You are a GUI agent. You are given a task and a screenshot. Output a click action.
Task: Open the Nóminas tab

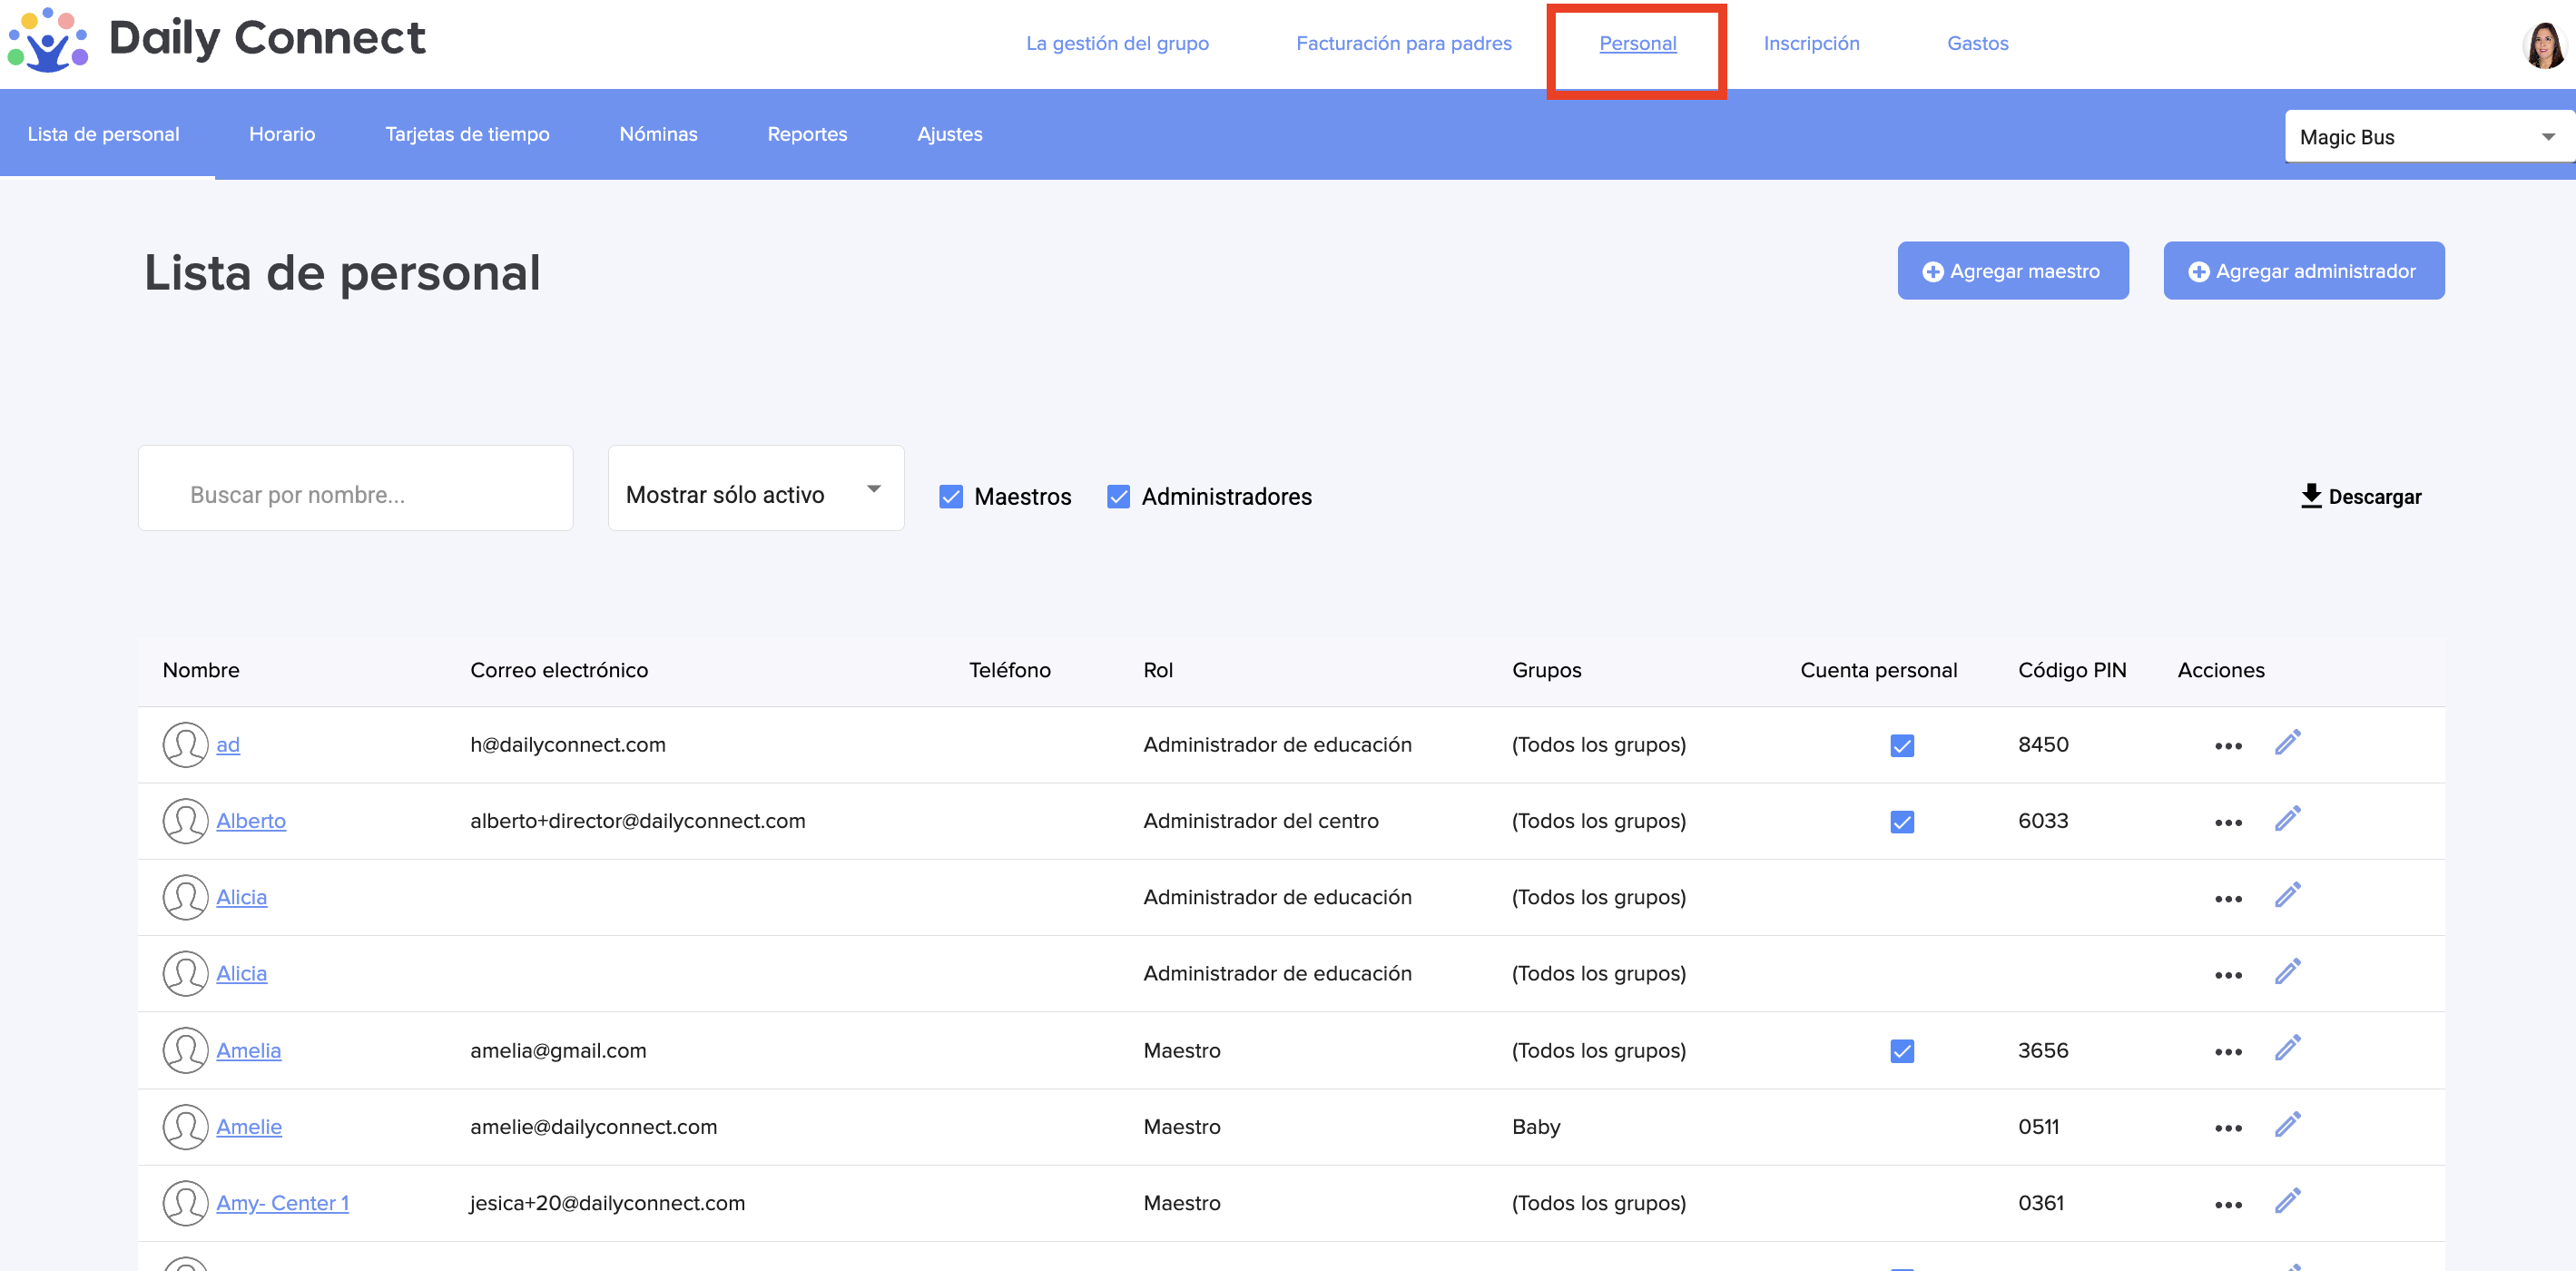(x=658, y=134)
